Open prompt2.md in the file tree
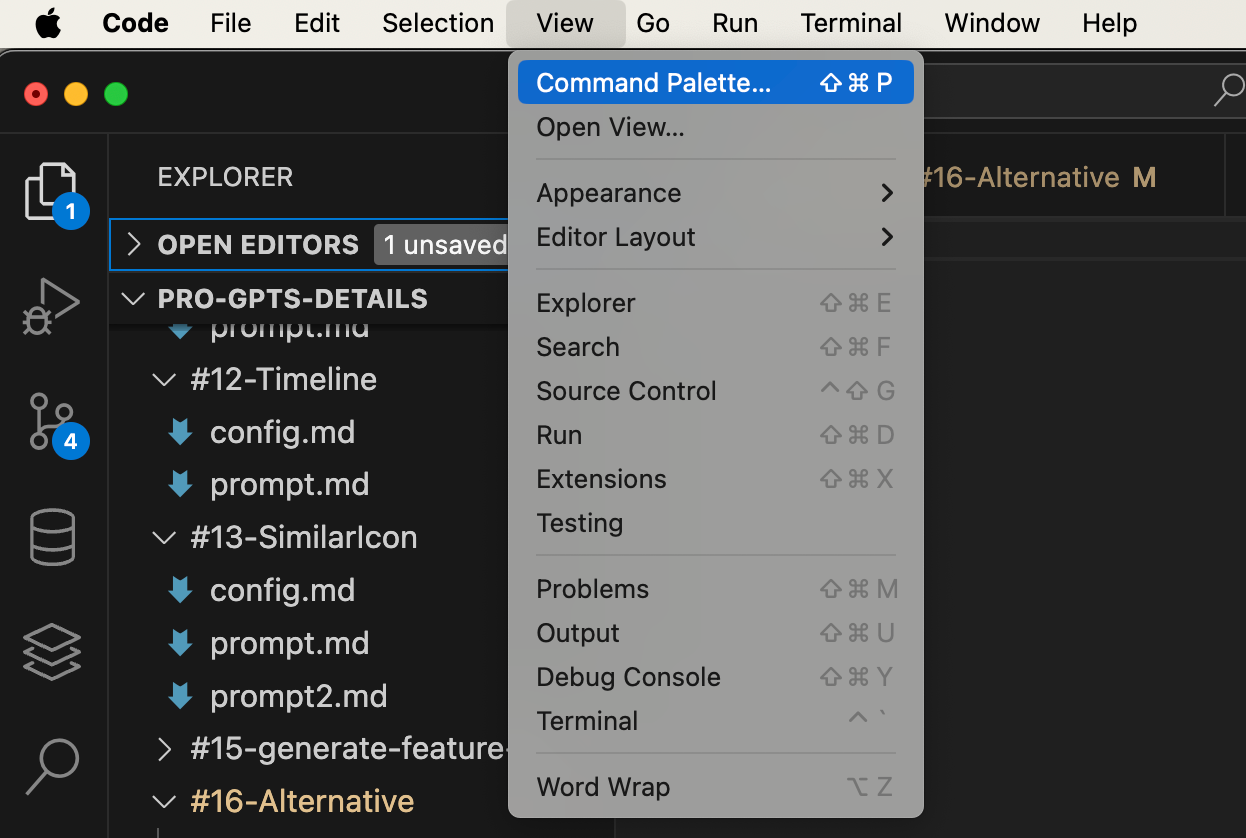The height and width of the screenshot is (838, 1246). (x=298, y=696)
